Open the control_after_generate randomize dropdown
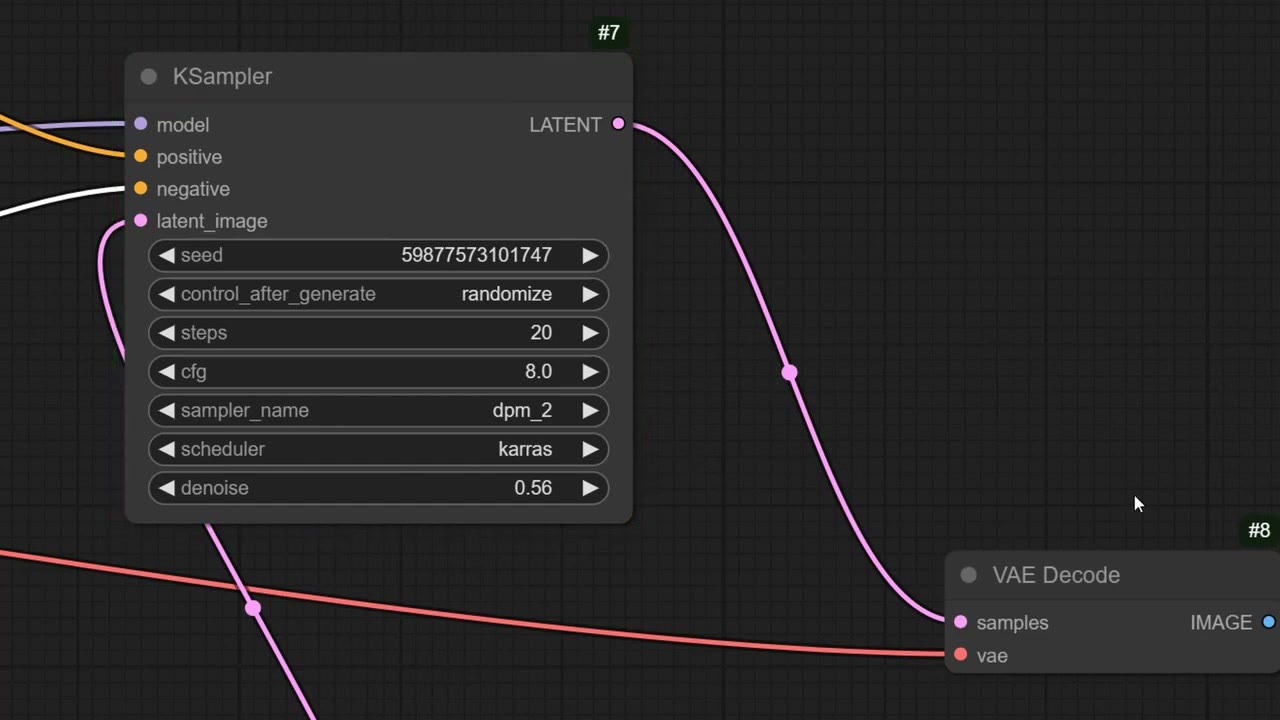Screen dimensions: 1280x720 click(378, 294)
